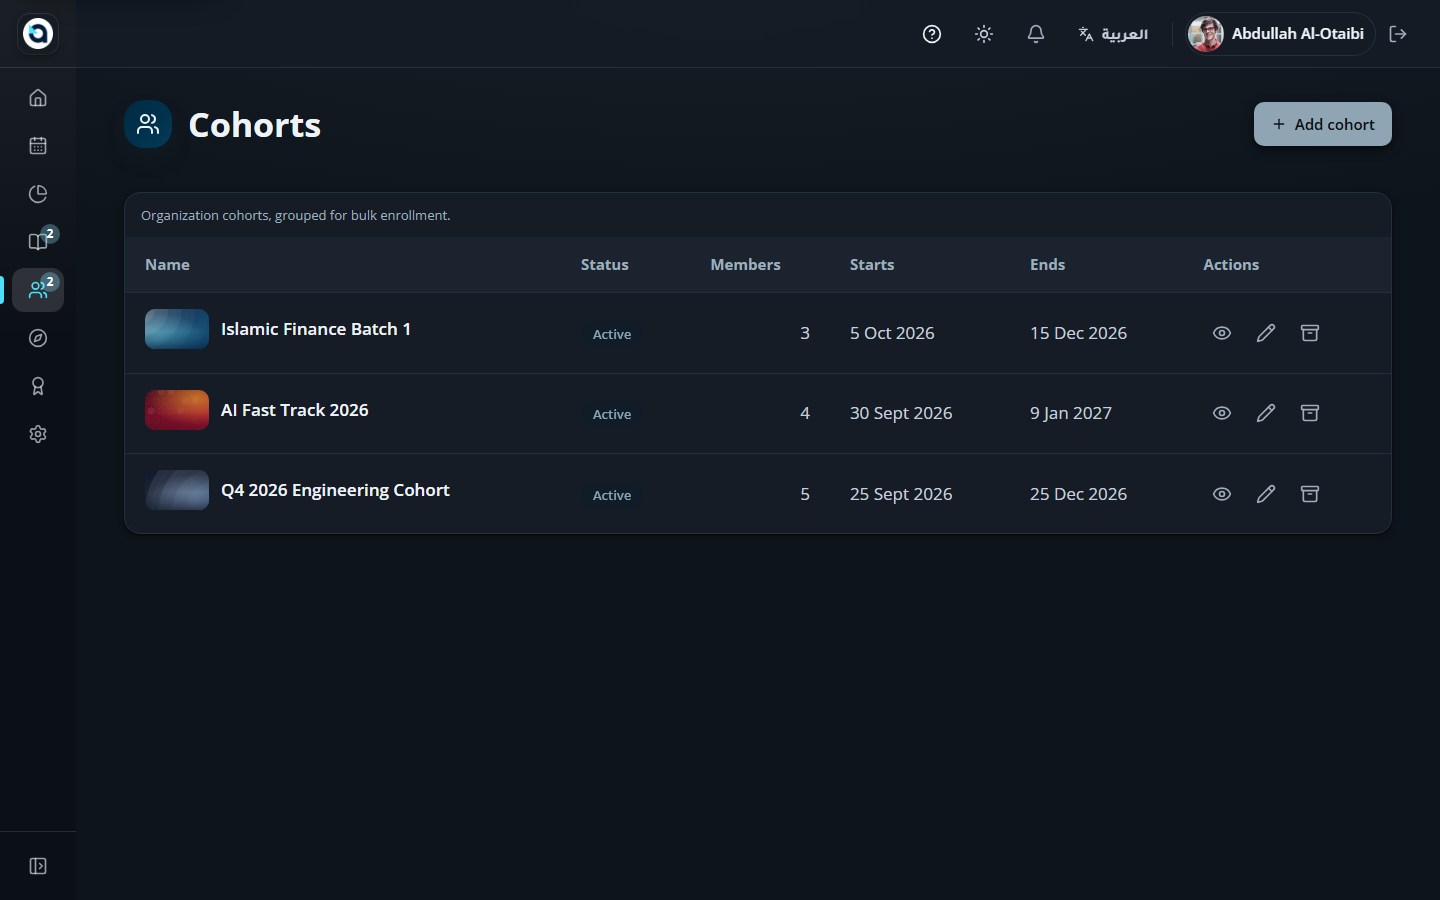Image resolution: width=1440 pixels, height=900 pixels.
Task: View Q4 2026 Engineering Cohort details
Action: [1222, 494]
